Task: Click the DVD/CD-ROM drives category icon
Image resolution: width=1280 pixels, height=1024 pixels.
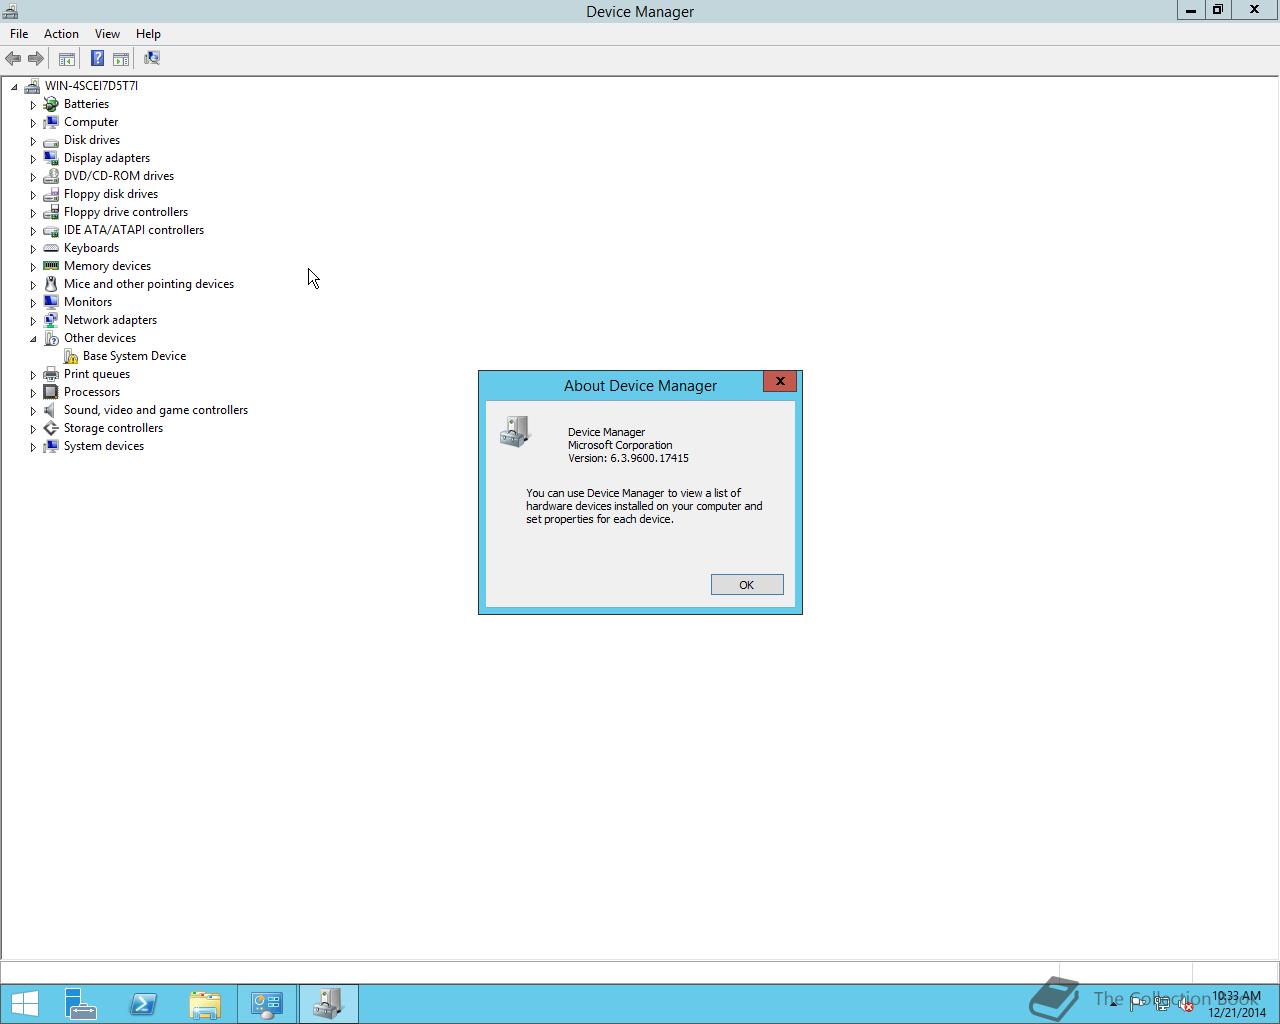Action: click(x=51, y=176)
